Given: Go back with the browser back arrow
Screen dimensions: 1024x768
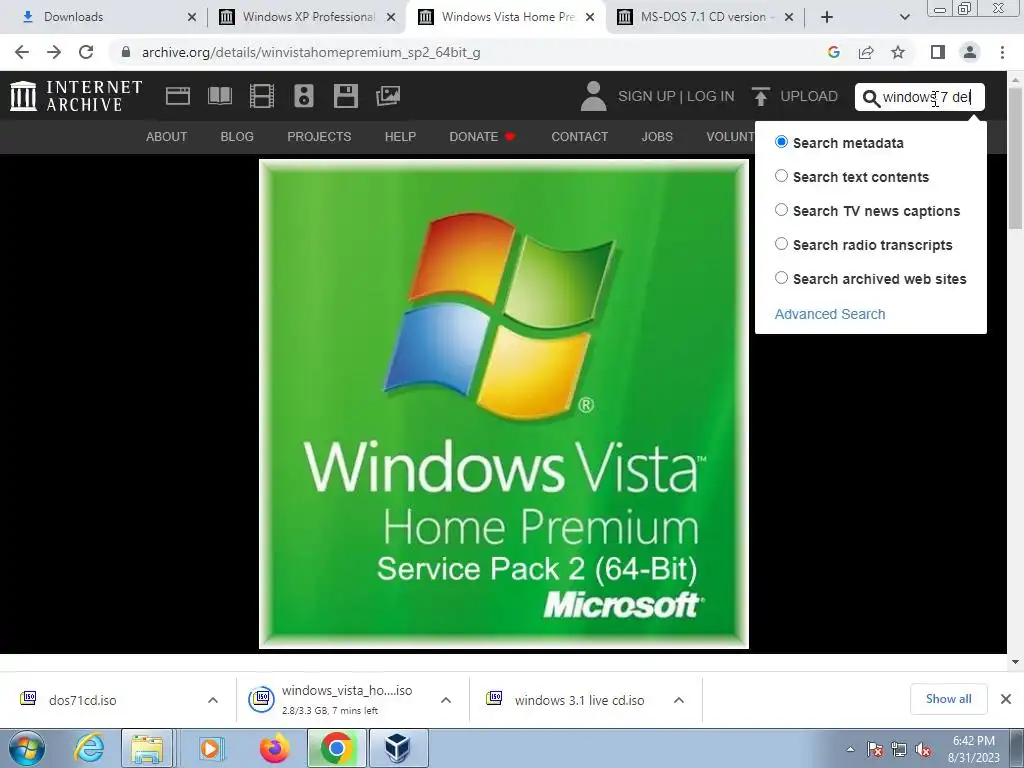Looking at the screenshot, I should (x=22, y=52).
